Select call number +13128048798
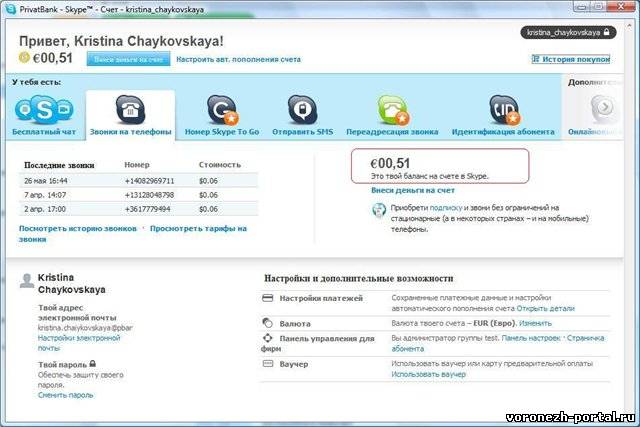Image resolution: width=640 pixels, height=427 pixels. (x=149, y=195)
